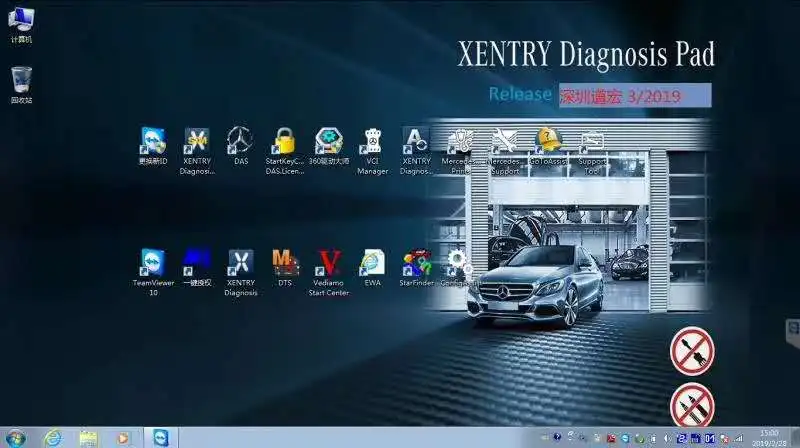Select the Mercedes Support wrench icon

tap(505, 151)
